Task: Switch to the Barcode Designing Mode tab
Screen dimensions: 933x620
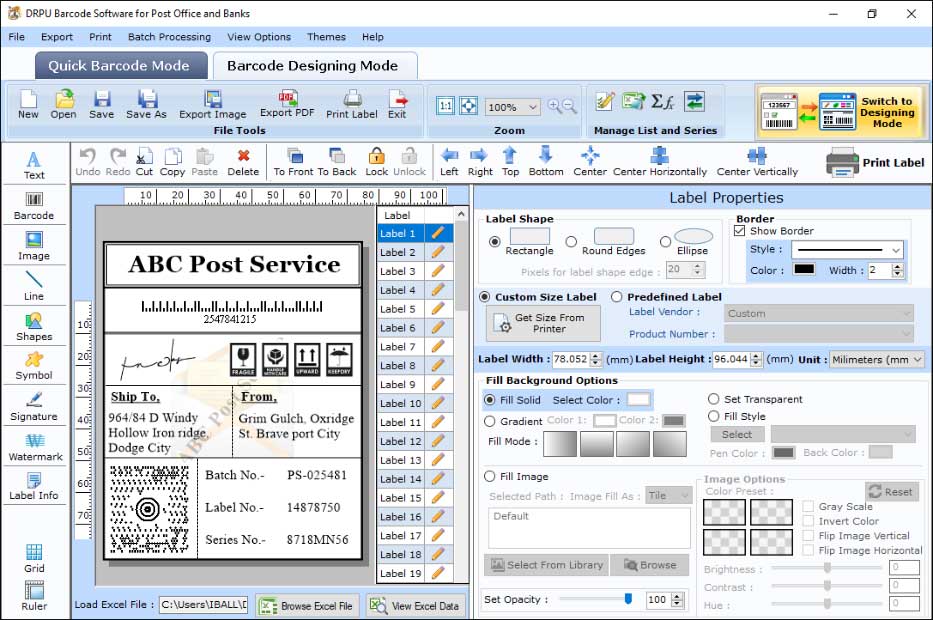Action: coord(314,66)
